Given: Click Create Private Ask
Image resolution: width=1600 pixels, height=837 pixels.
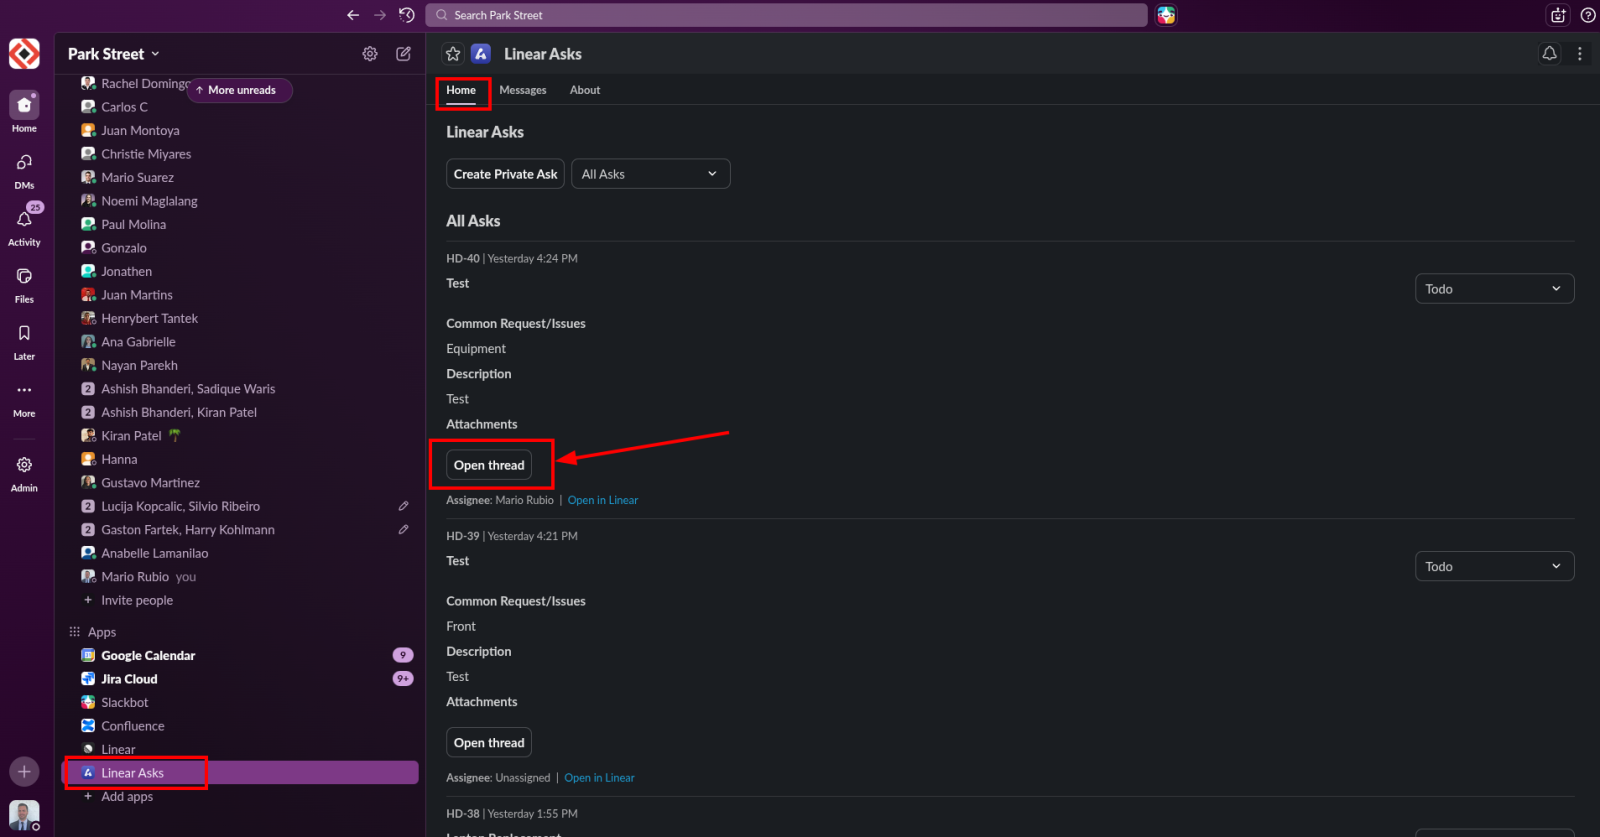Looking at the screenshot, I should pyautogui.click(x=505, y=174).
